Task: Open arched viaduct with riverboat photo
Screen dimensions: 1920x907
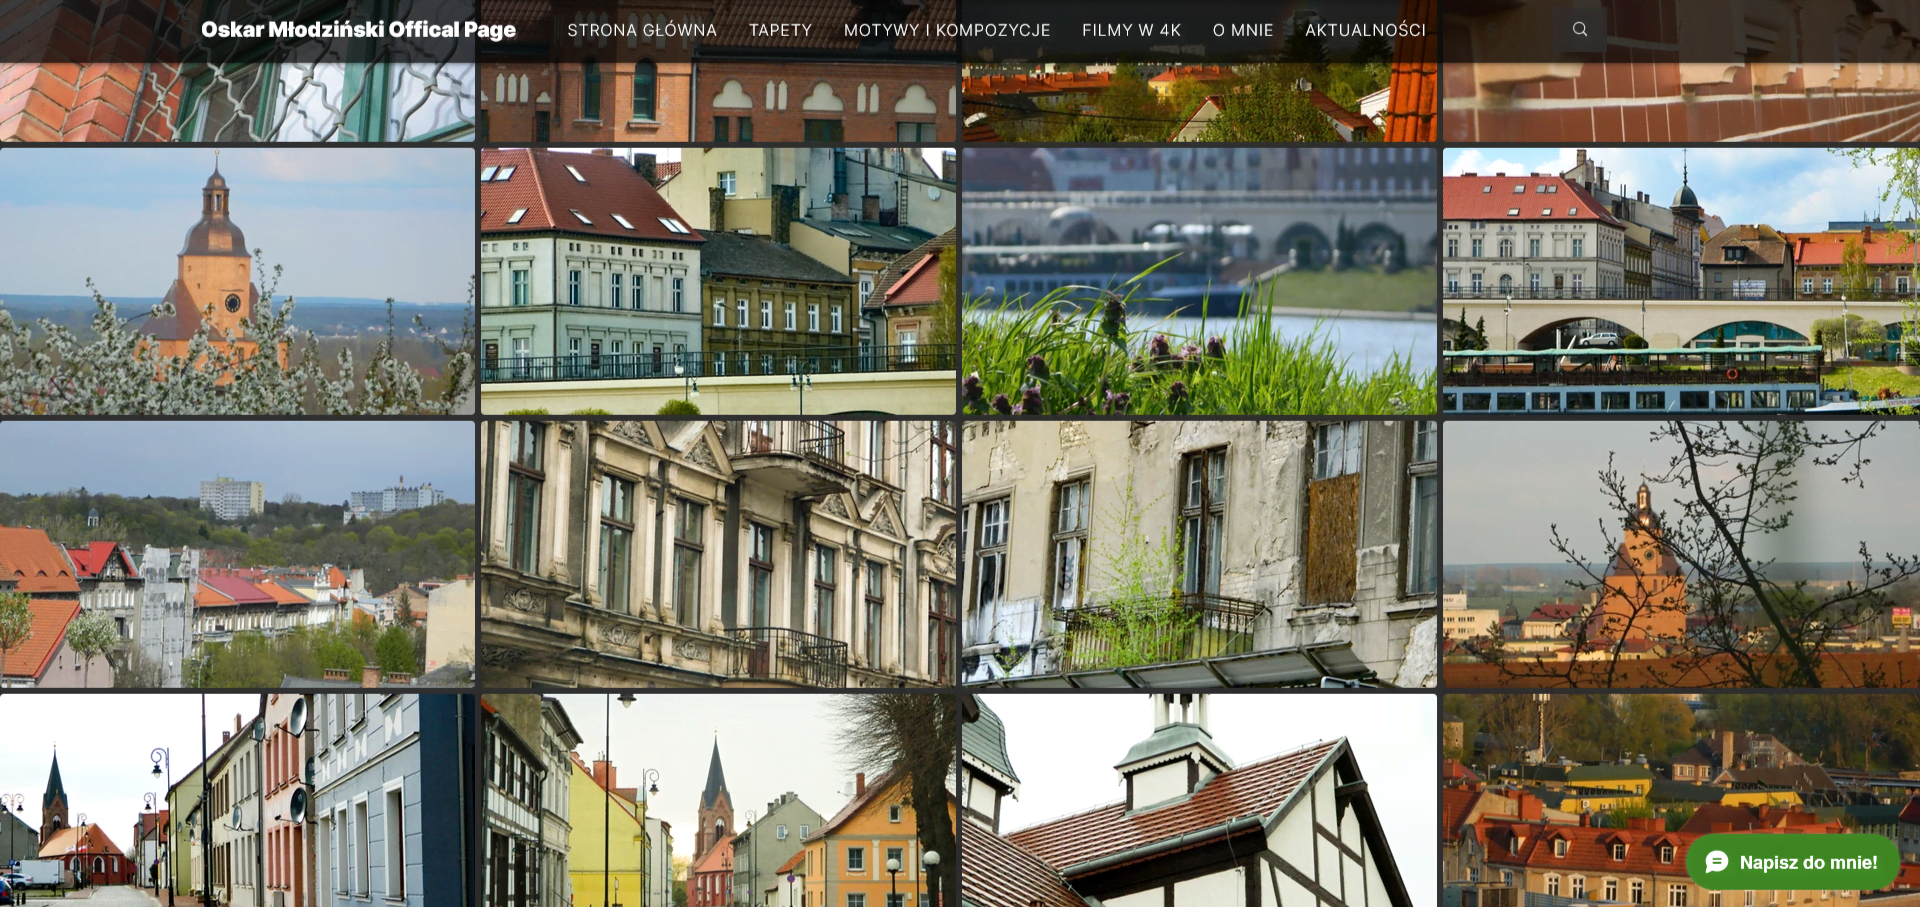Action: (x=1680, y=281)
